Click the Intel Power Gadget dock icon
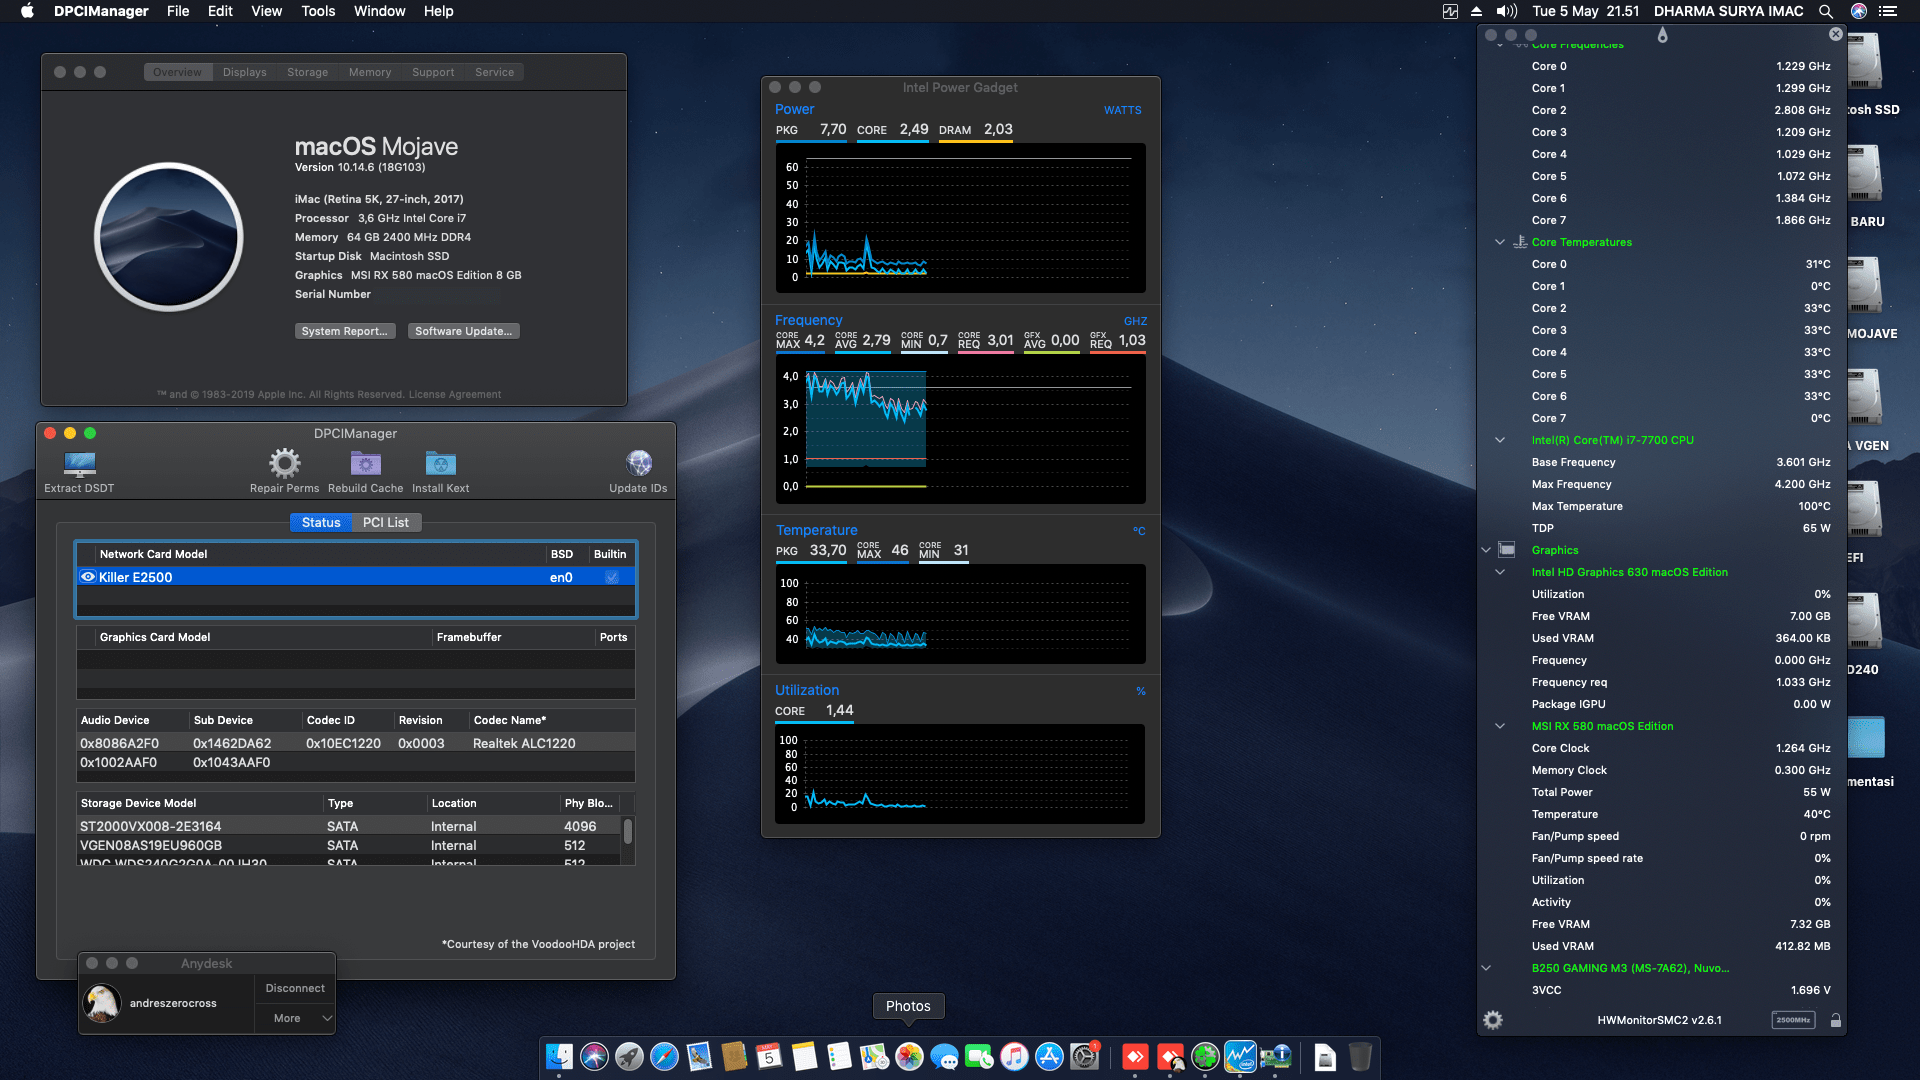The image size is (1920, 1080). (1240, 1057)
